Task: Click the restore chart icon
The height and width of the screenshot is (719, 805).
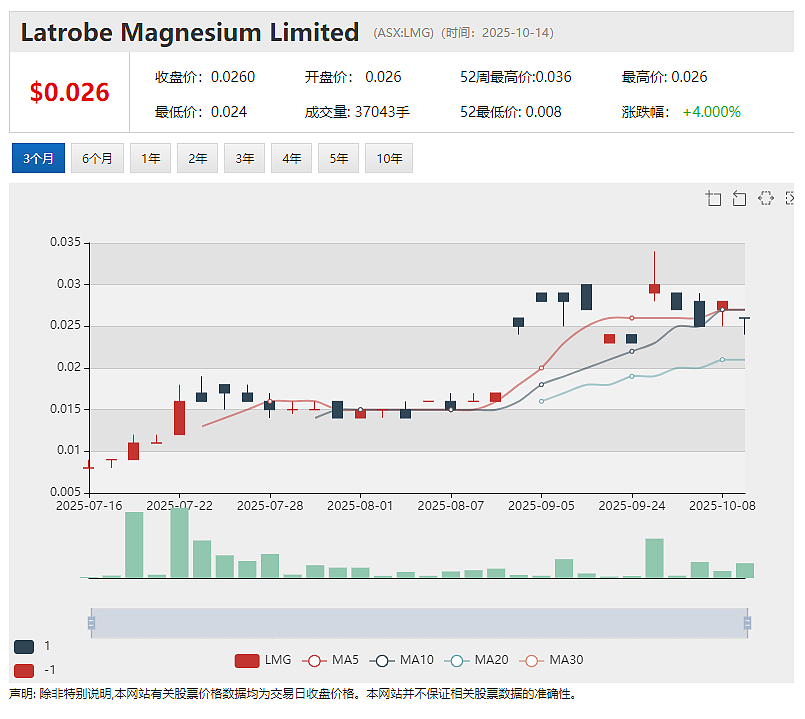Action: click(x=765, y=198)
